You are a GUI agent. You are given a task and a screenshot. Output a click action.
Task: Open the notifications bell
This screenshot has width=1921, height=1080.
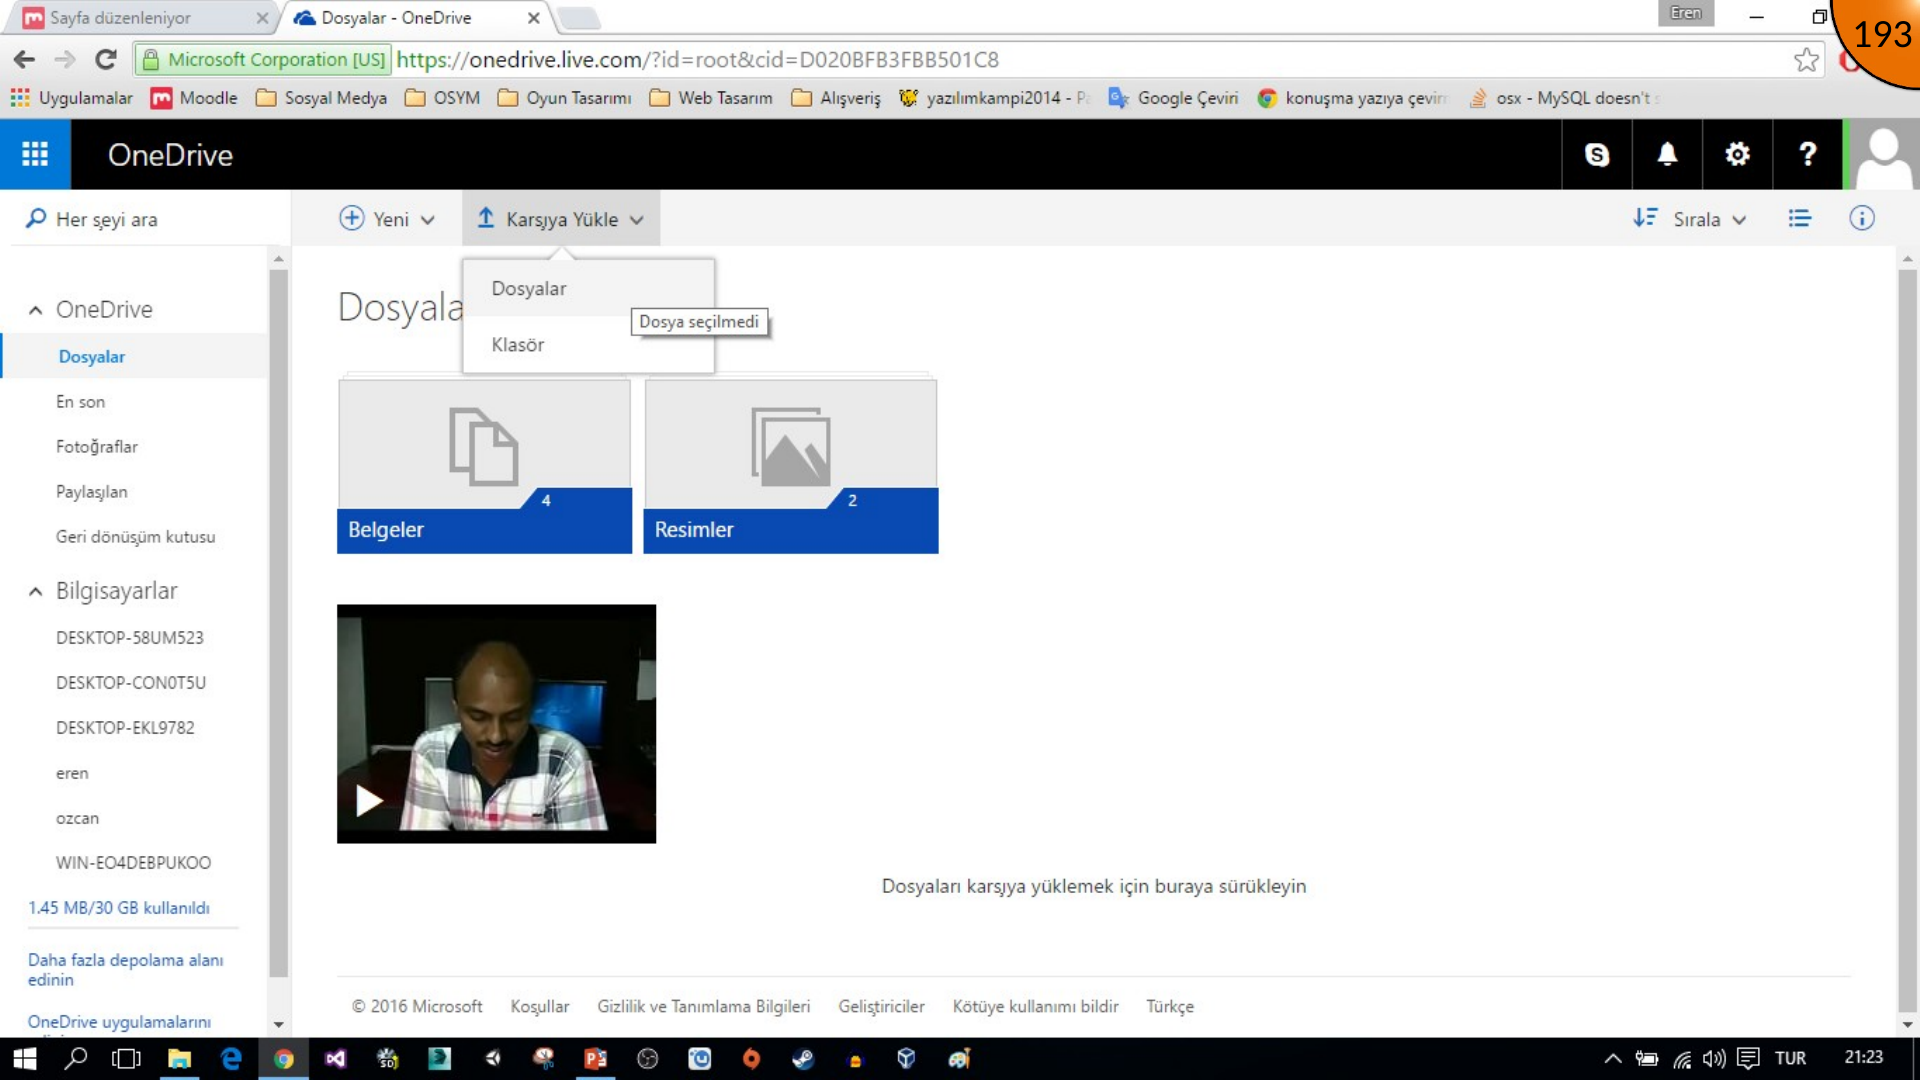coord(1667,154)
